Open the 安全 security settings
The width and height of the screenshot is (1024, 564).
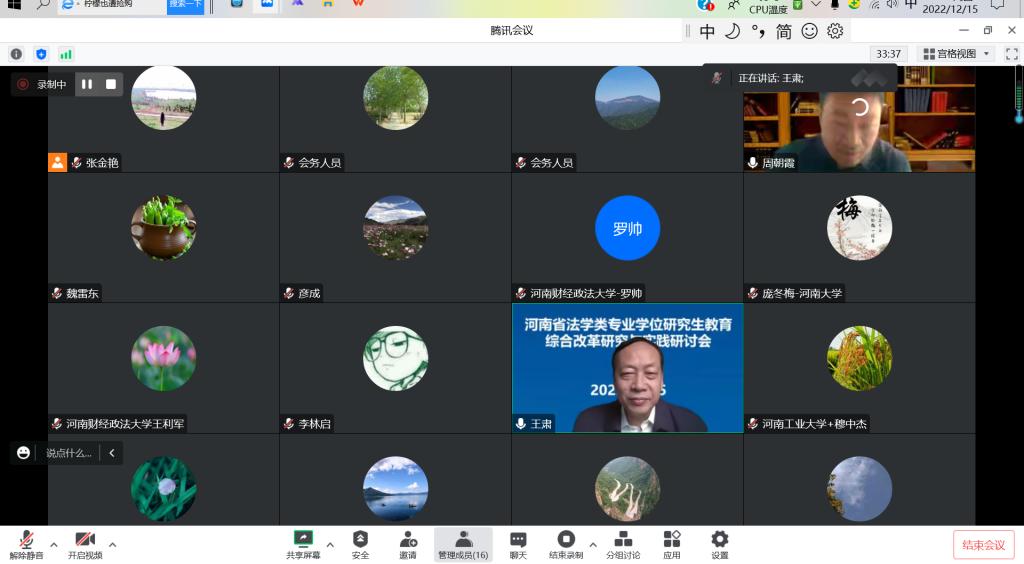[360, 544]
